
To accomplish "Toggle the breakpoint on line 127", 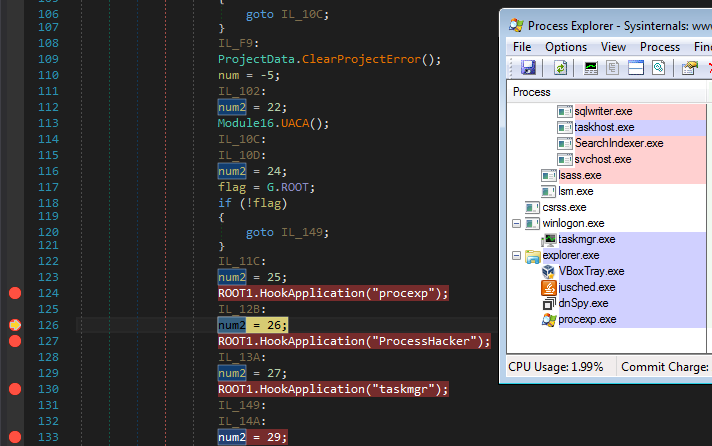I will (15, 341).
